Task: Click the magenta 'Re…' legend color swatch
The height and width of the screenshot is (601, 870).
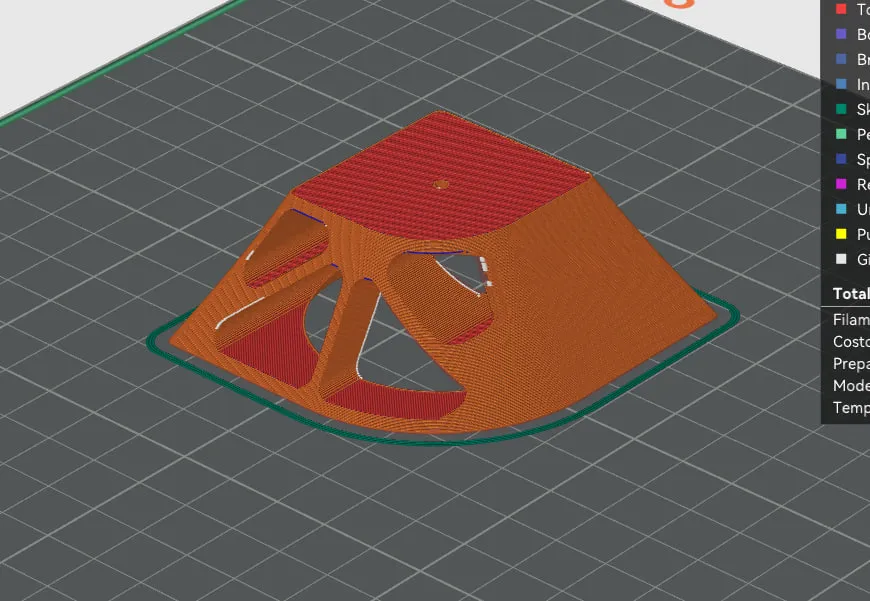Action: click(x=841, y=184)
